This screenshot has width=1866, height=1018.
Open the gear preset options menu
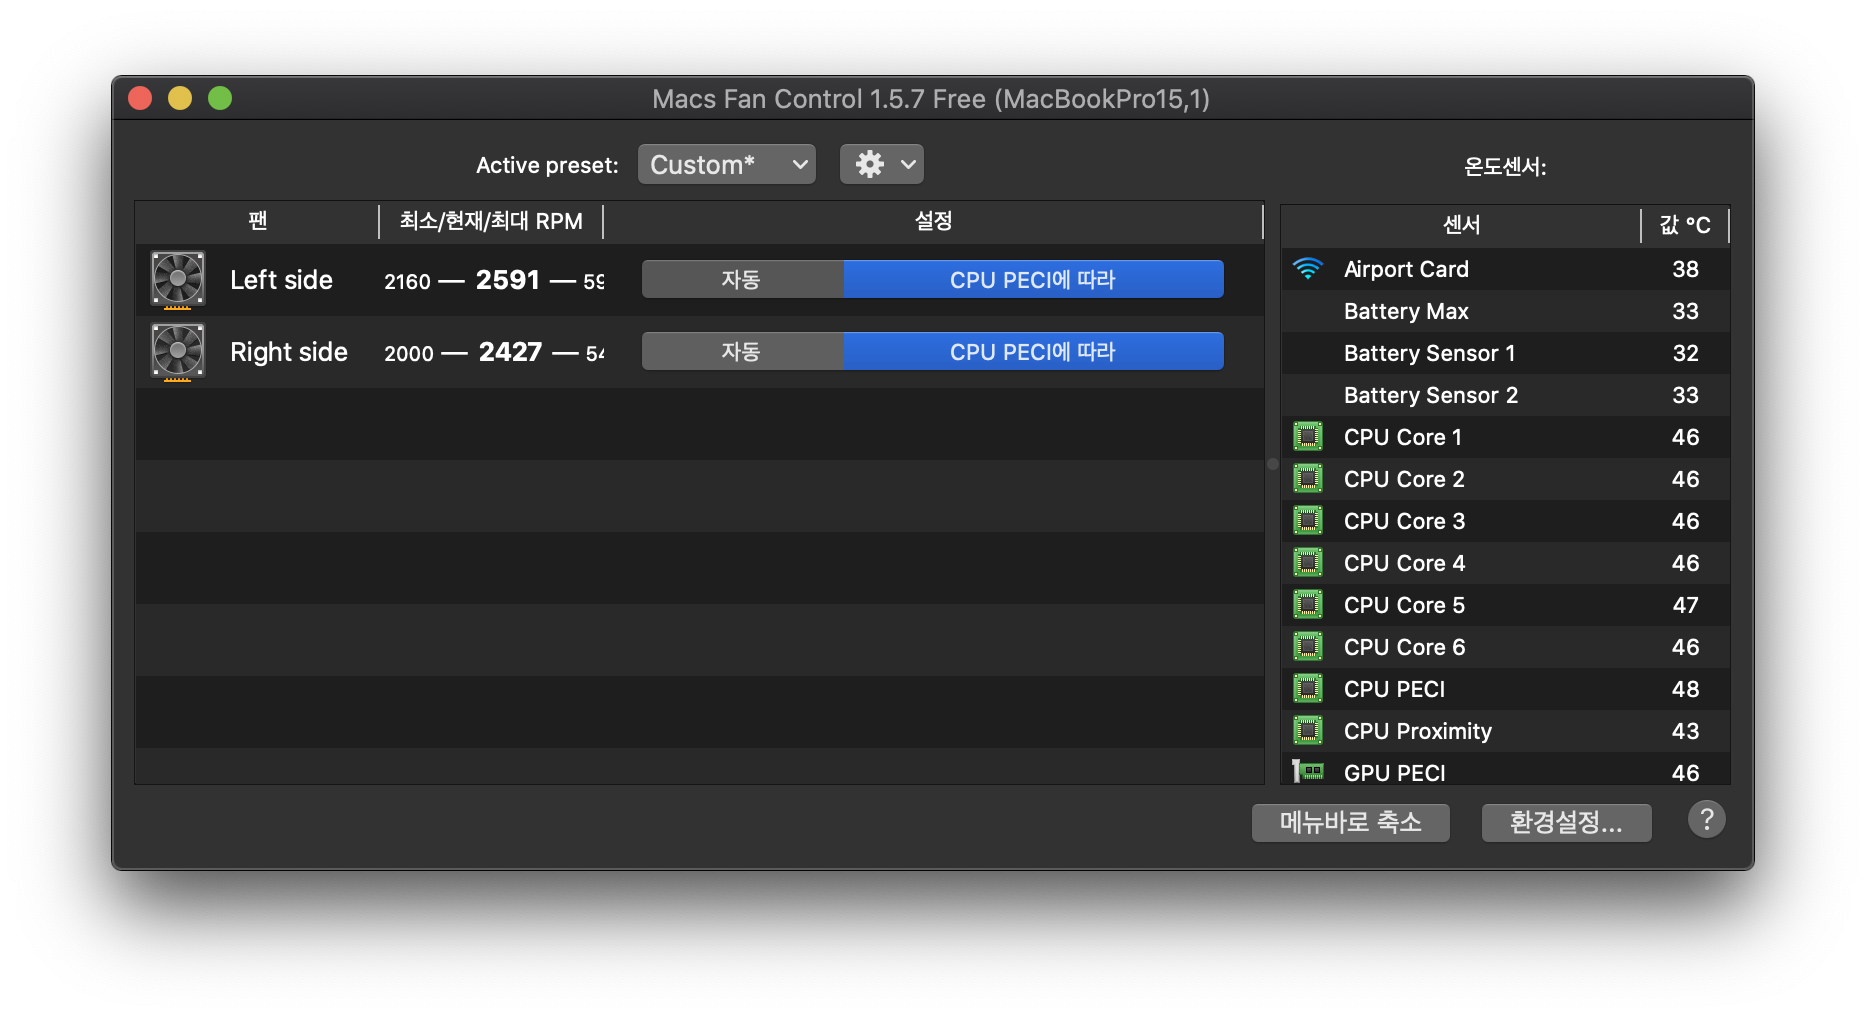(x=882, y=164)
